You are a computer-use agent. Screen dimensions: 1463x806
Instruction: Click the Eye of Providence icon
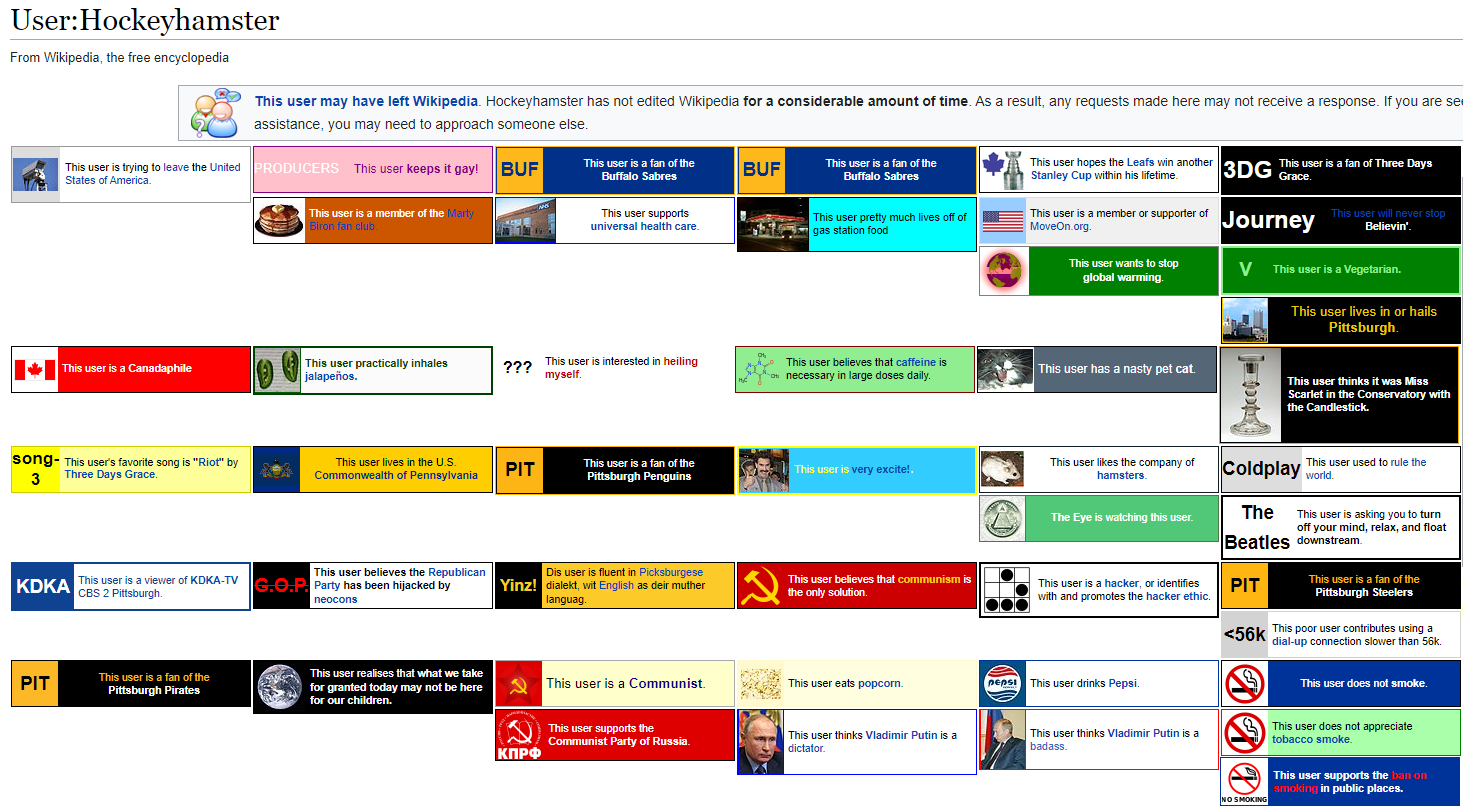pyautogui.click(x=1005, y=518)
